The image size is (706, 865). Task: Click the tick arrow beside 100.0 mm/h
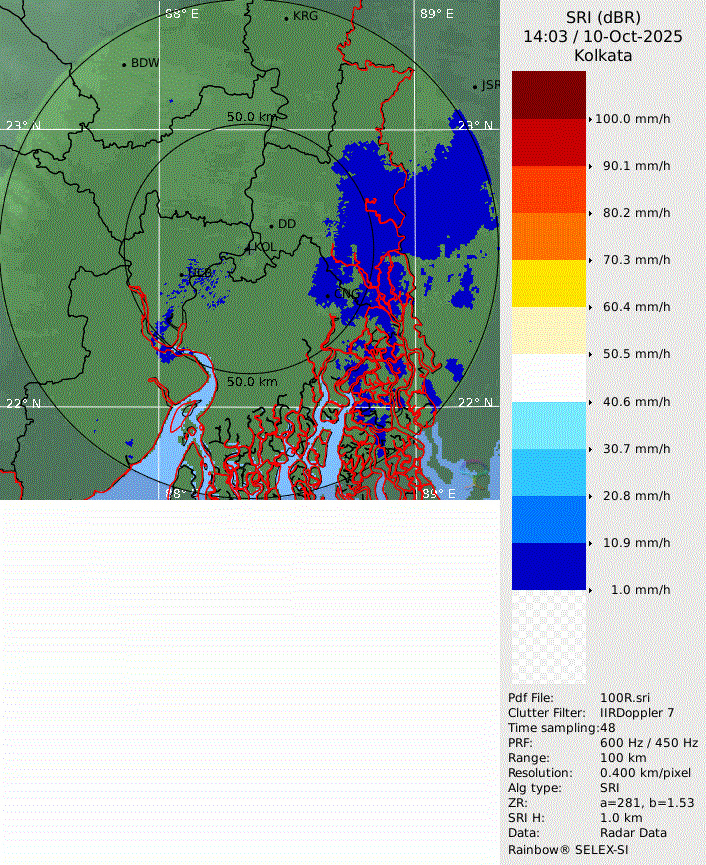590,119
